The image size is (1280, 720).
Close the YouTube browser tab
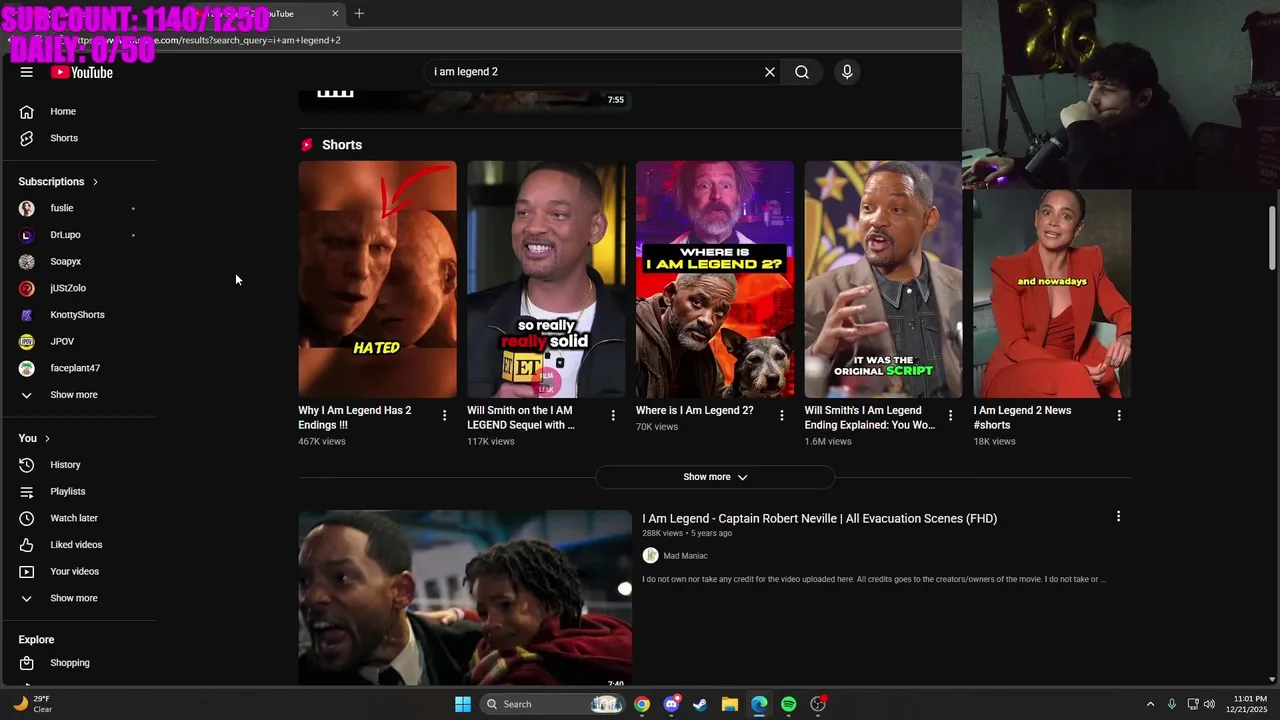[x=335, y=13]
